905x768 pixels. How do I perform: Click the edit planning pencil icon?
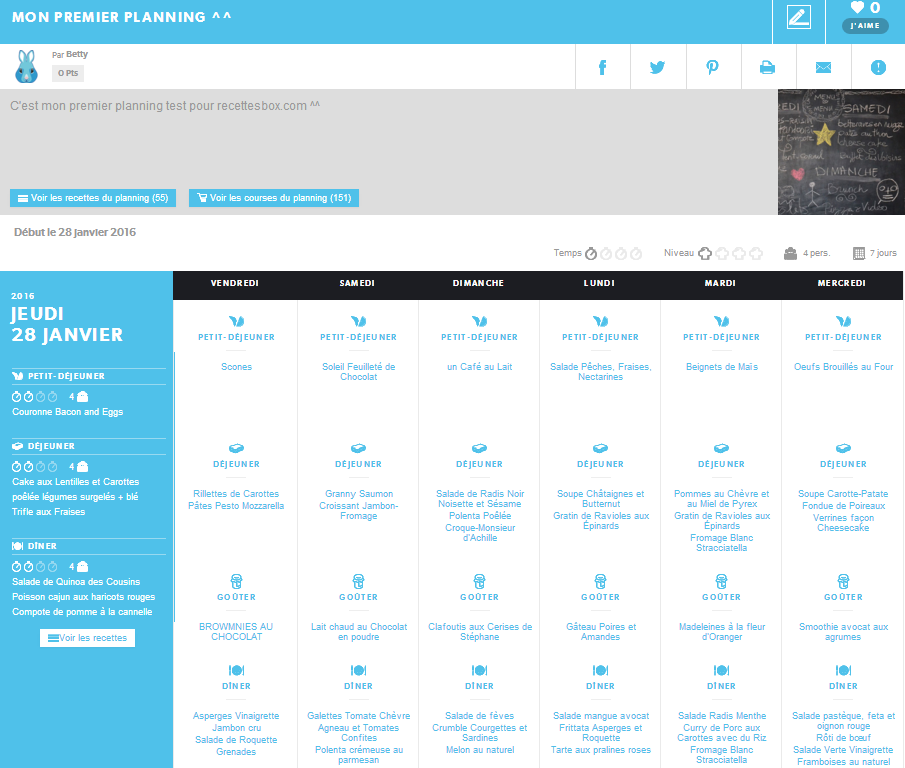coord(798,18)
